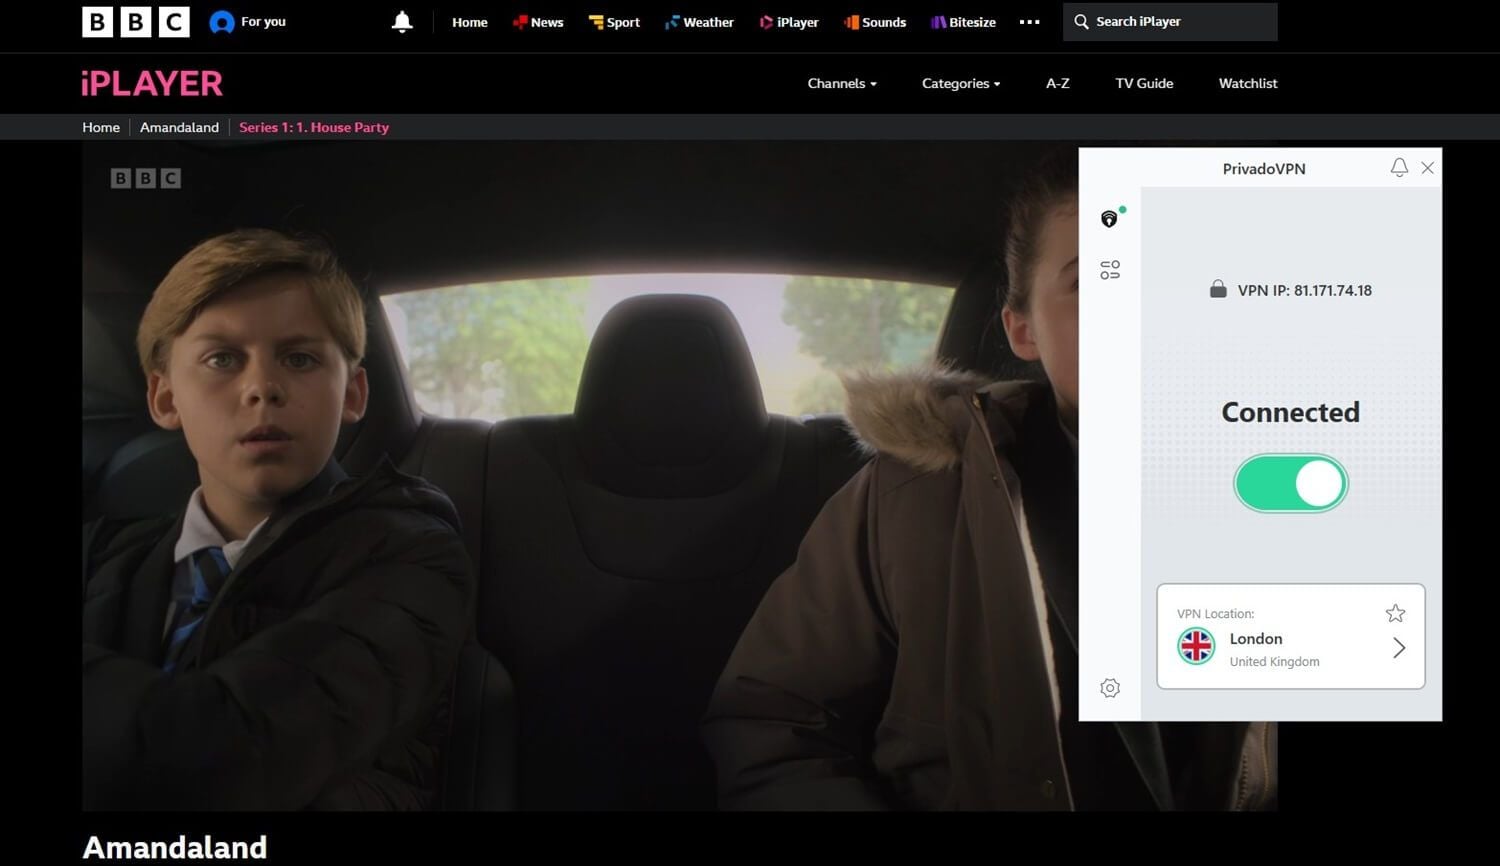Open the TV Guide menu item

click(1144, 83)
